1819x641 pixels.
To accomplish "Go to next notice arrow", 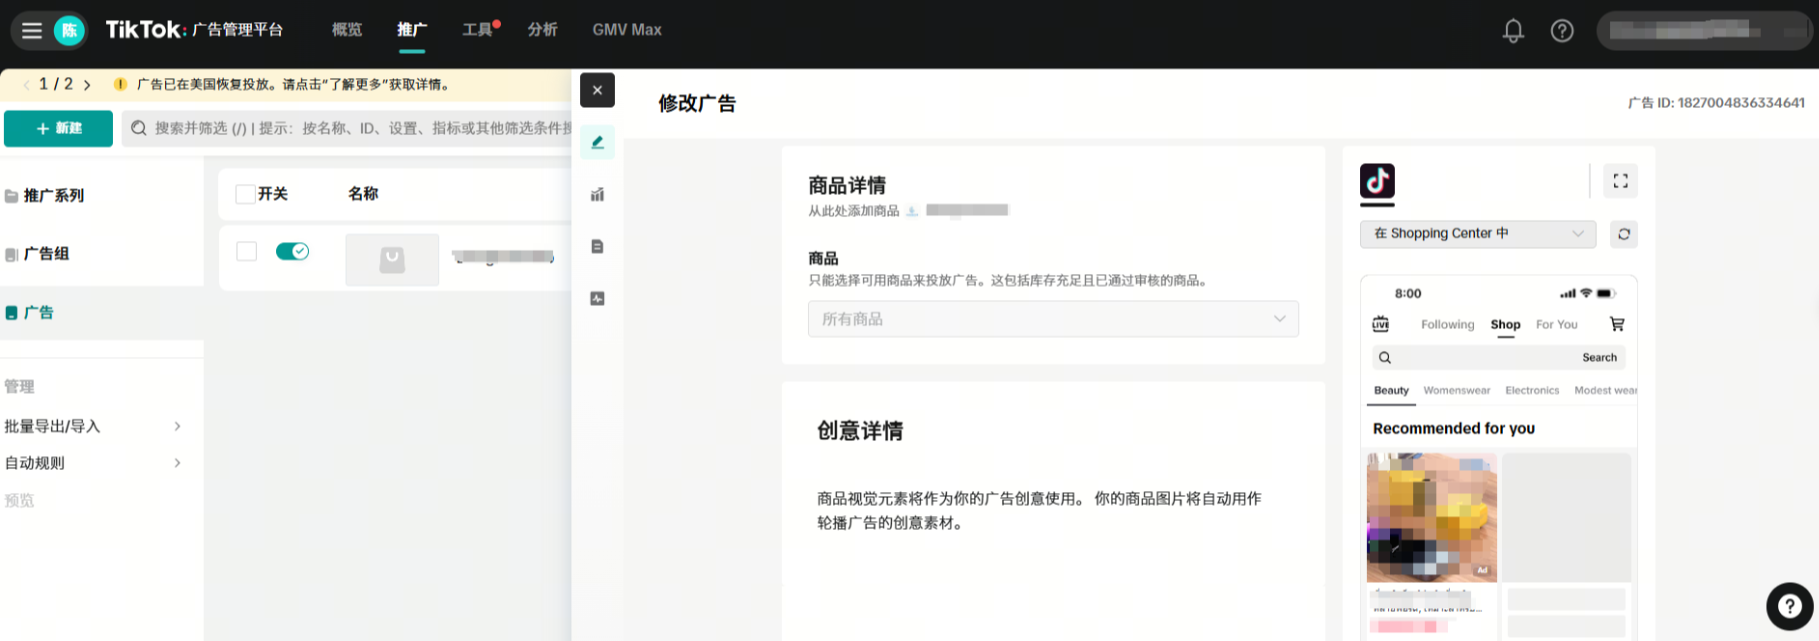I will coord(87,85).
